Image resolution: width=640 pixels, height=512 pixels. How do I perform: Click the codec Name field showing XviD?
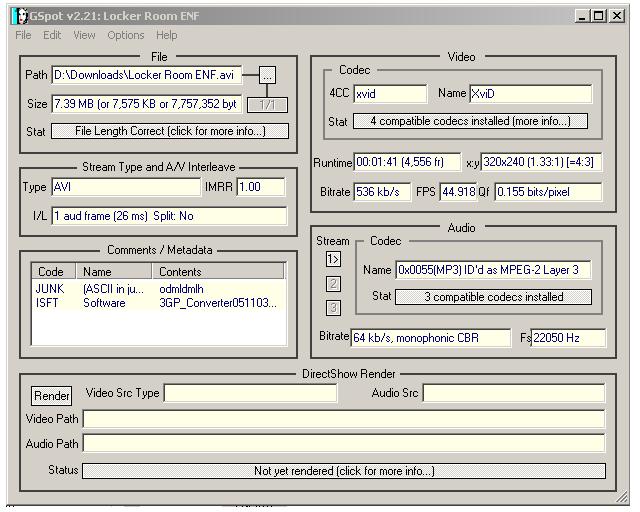(530, 94)
